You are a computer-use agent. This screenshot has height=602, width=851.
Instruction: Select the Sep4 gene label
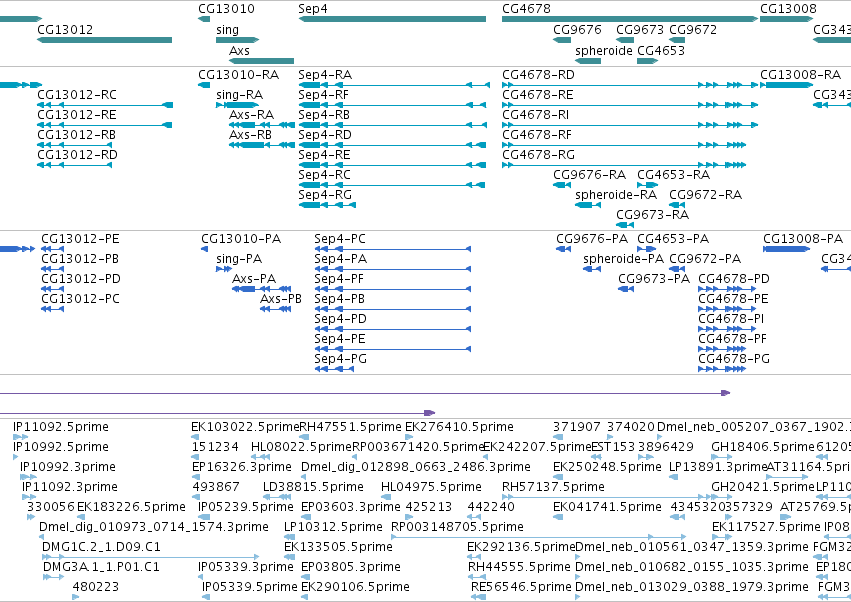point(313,9)
